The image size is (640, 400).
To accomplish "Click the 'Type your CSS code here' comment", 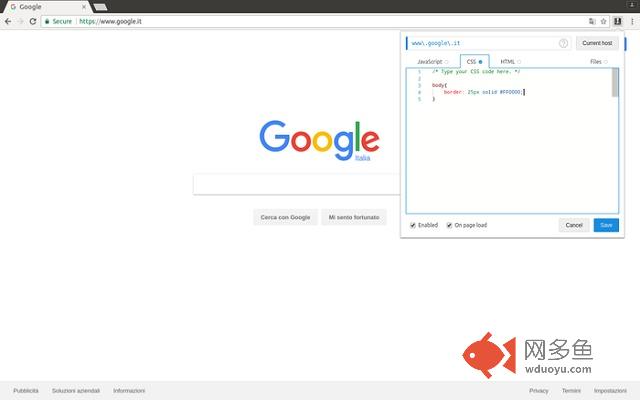I will (476, 71).
